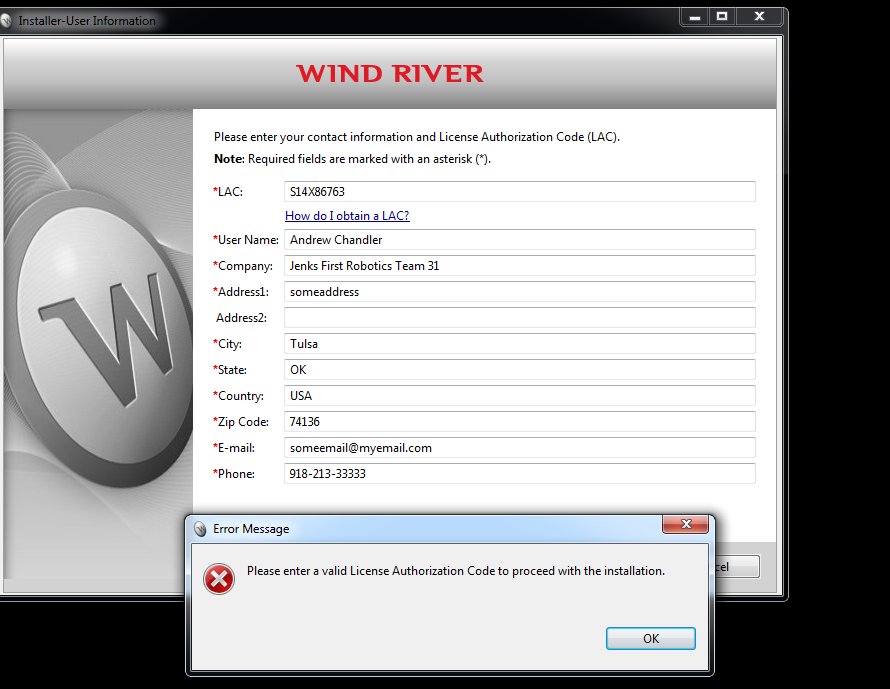Minimize the Installer-User Information window
The height and width of the screenshot is (689, 890).
click(x=694, y=17)
